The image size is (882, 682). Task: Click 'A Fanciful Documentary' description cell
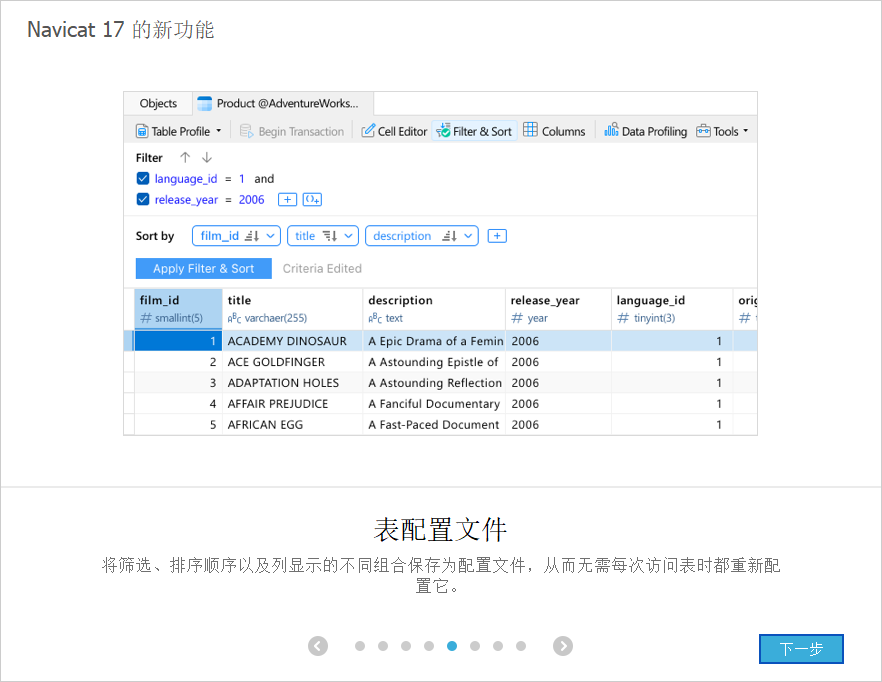[434, 403]
